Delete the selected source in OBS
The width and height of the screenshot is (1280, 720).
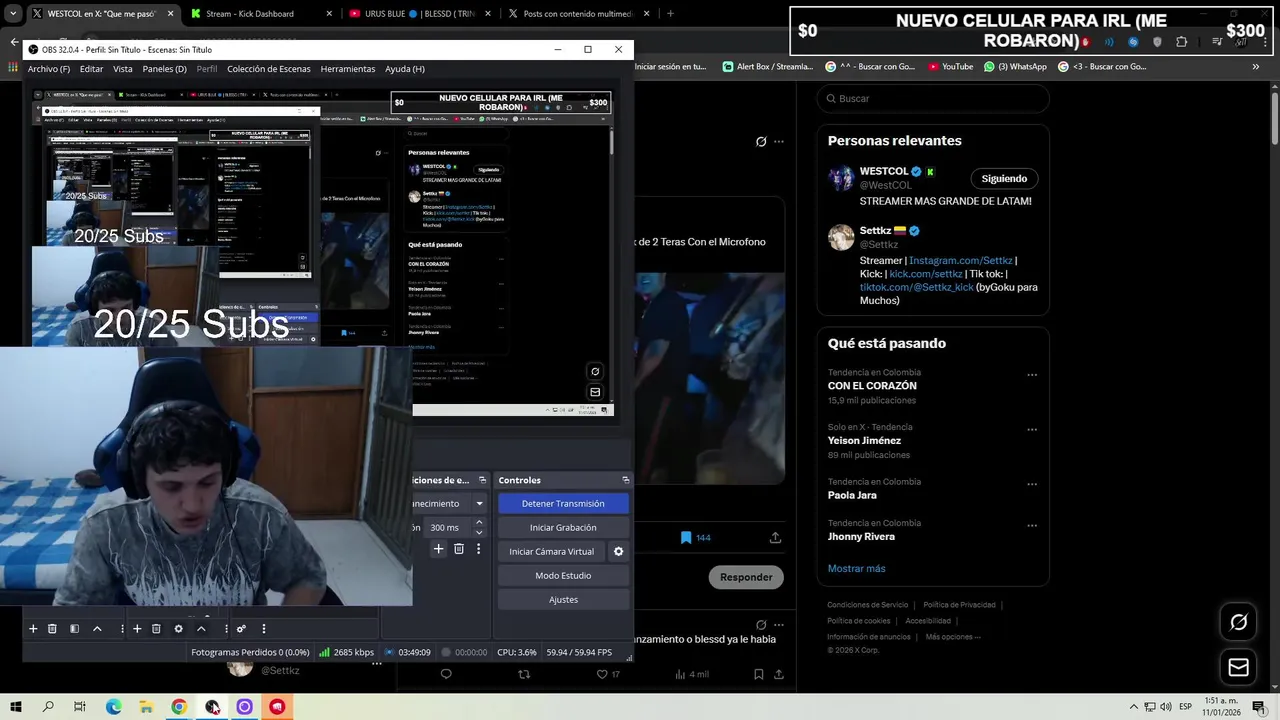tap(156, 629)
